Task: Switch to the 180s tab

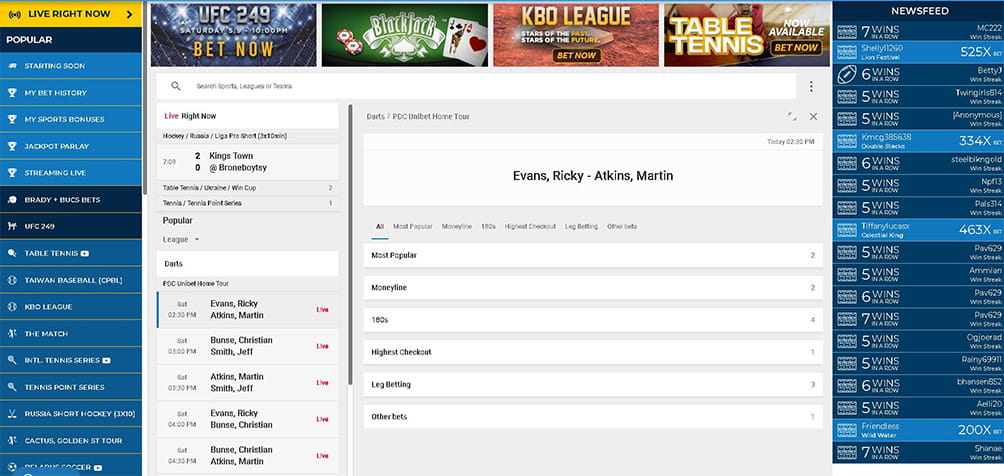Action: (x=488, y=227)
